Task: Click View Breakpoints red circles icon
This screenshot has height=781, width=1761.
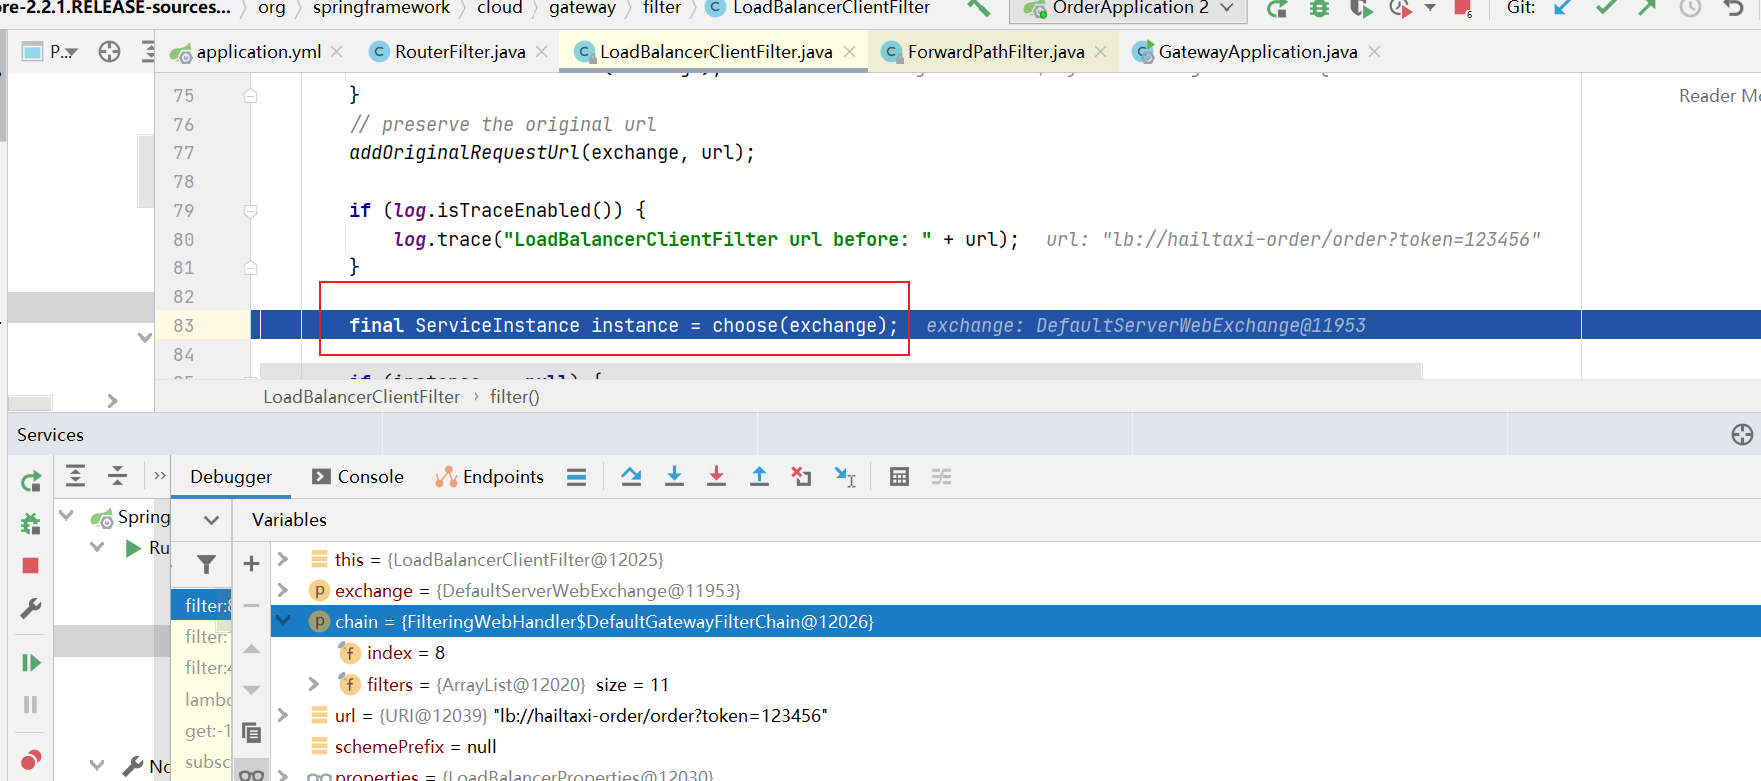Action: click(x=31, y=760)
